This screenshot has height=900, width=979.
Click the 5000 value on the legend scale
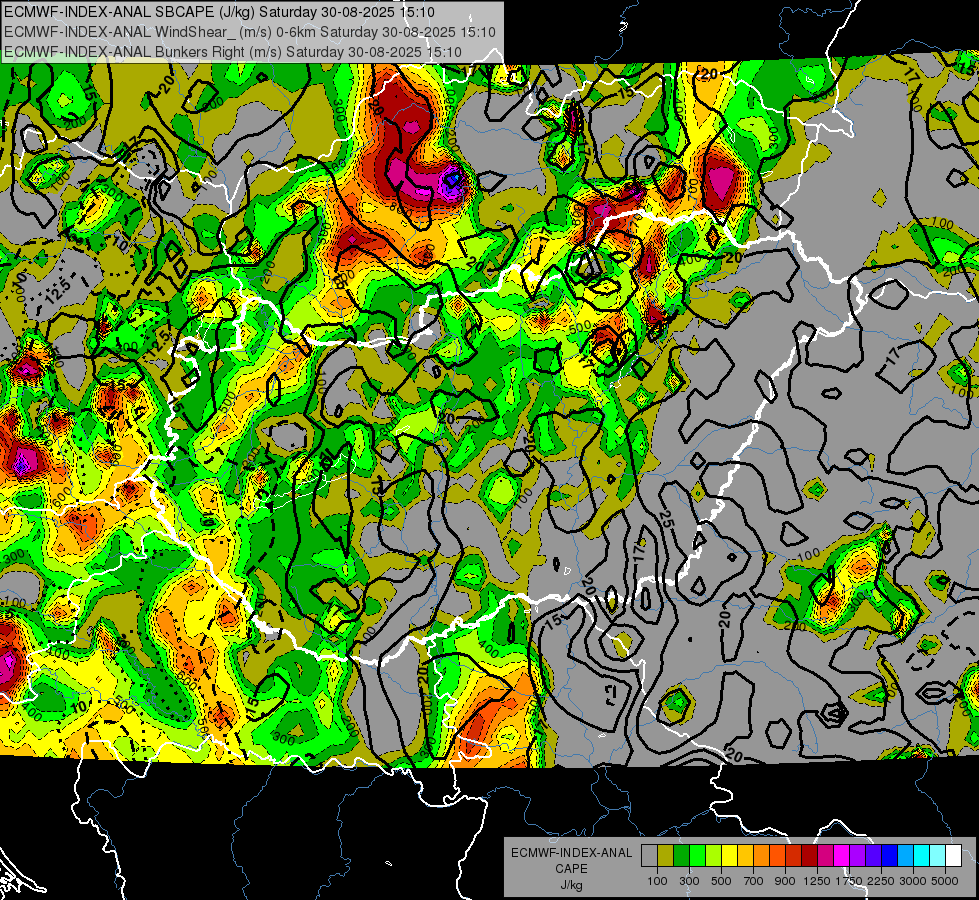point(945,881)
